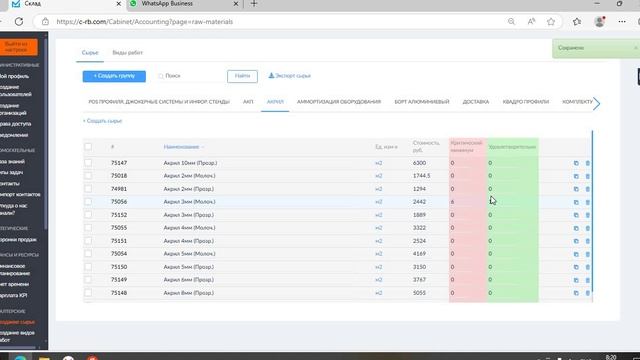
Task: Switch to the Виды работ tab
Action: click(127, 53)
